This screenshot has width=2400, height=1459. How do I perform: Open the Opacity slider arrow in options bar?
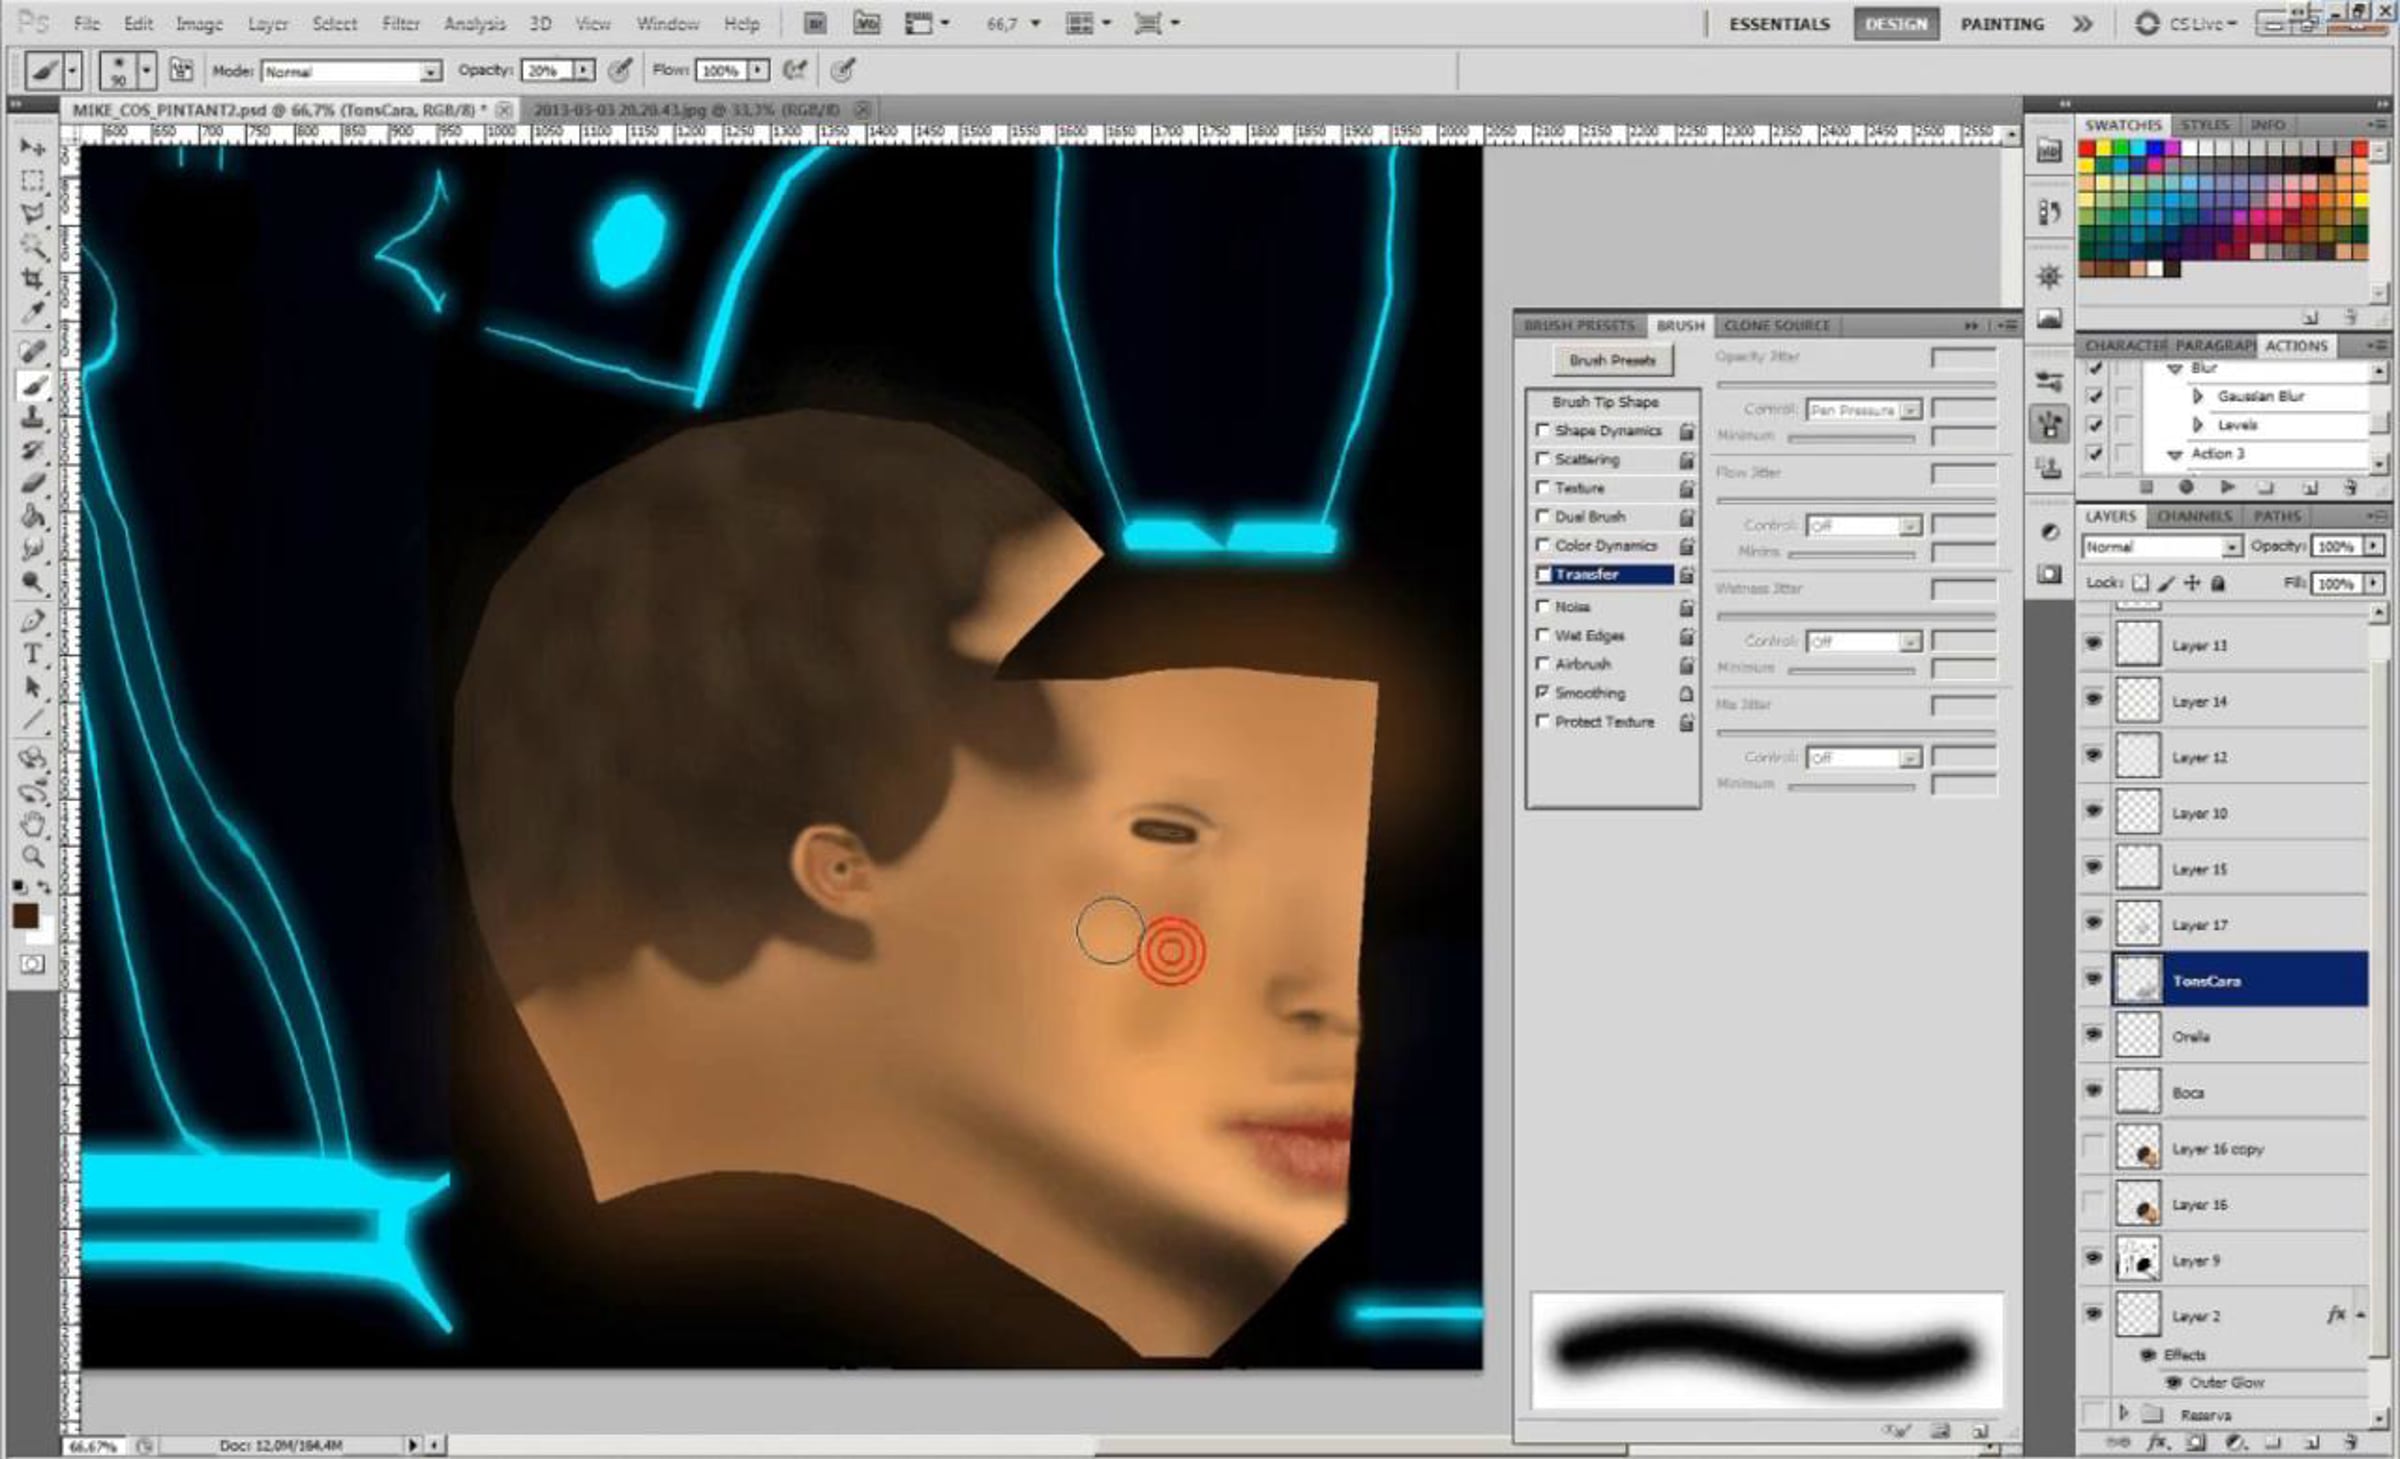pyautogui.click(x=583, y=70)
